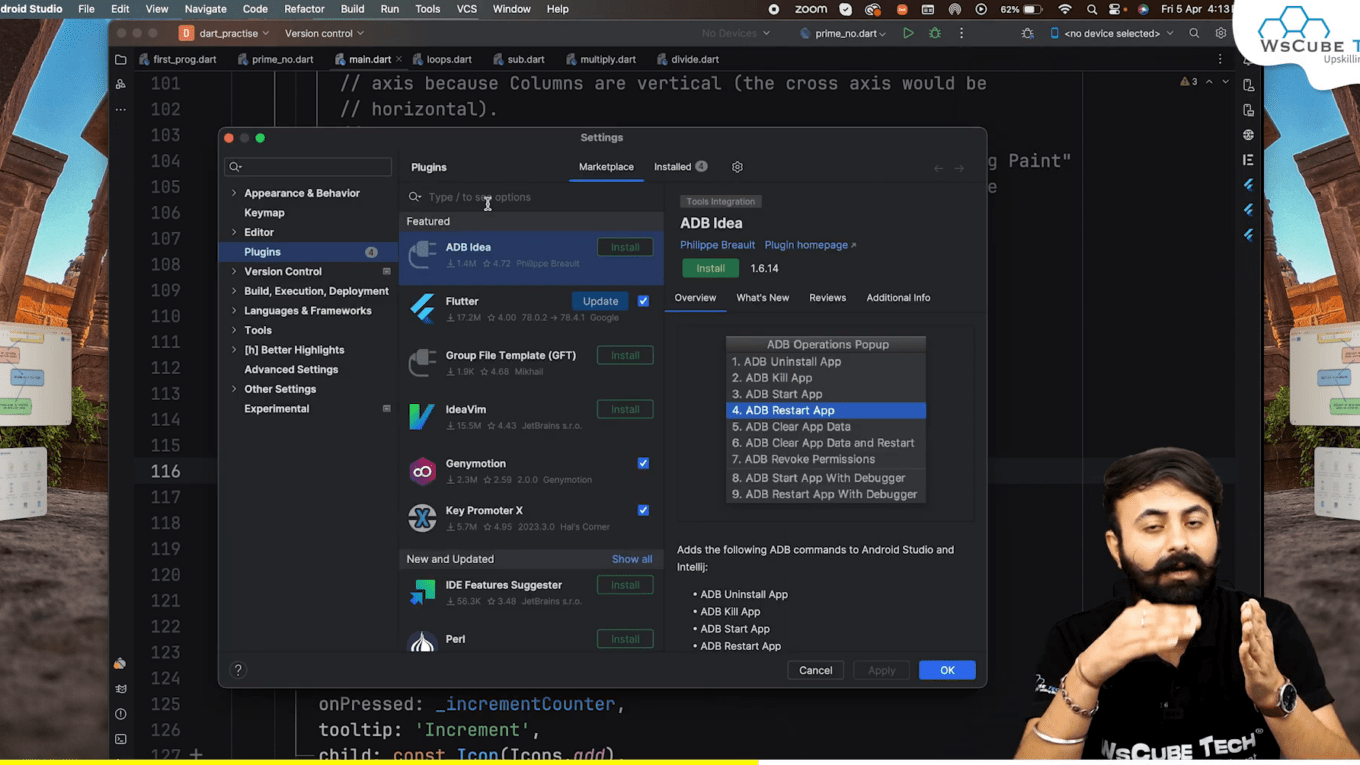1360x765 pixels.
Task: Install IDE Features Suggester plugin
Action: point(625,585)
